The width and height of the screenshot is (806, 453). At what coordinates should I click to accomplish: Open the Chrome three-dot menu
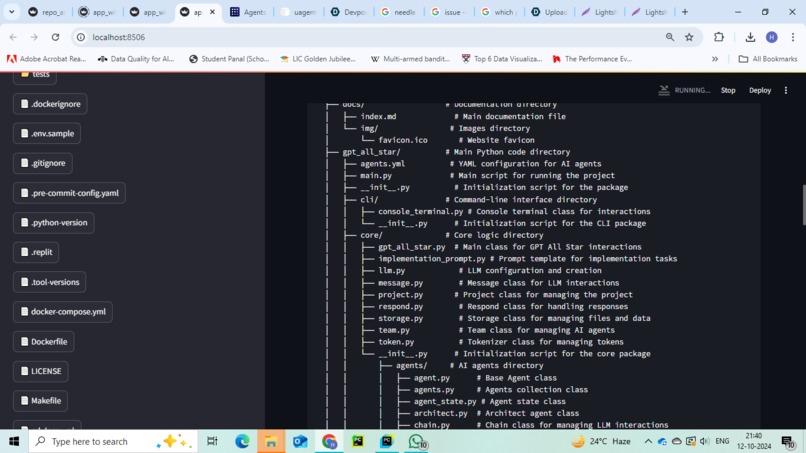tap(793, 37)
